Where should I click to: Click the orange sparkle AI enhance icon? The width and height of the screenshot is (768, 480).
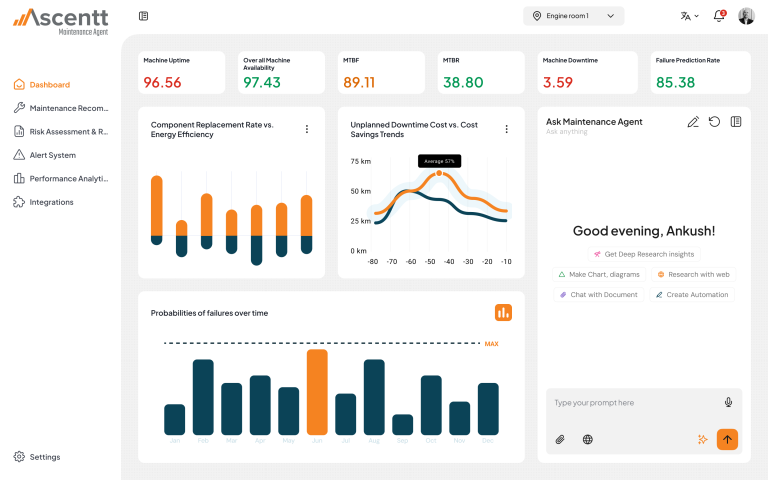702,439
